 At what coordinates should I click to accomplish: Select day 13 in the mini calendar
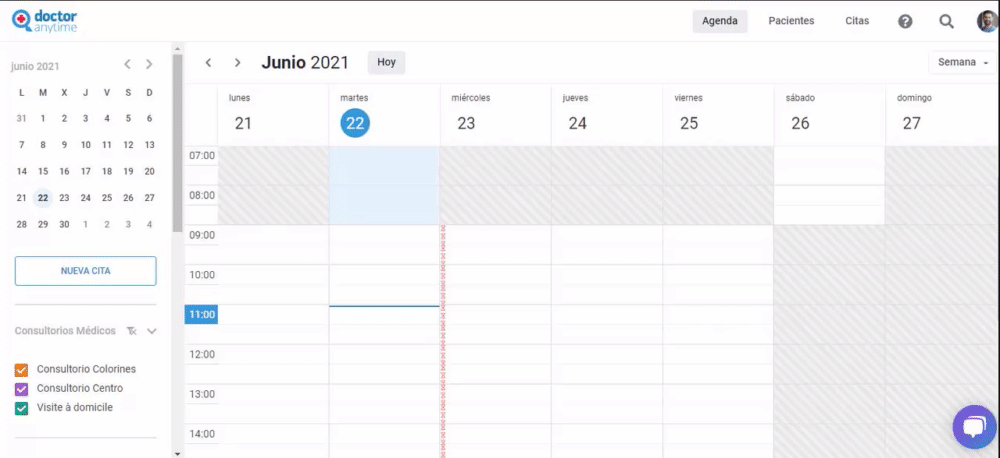pyautogui.click(x=149, y=145)
